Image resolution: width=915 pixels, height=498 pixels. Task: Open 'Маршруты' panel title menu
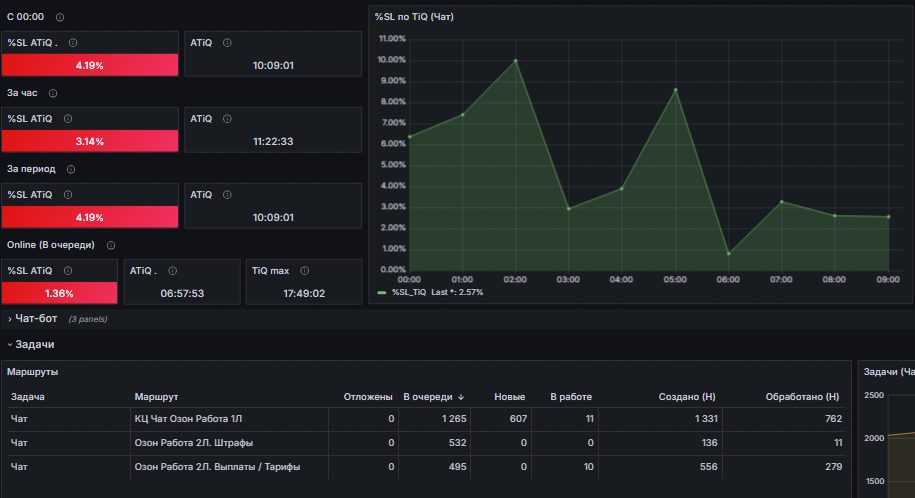[33, 372]
